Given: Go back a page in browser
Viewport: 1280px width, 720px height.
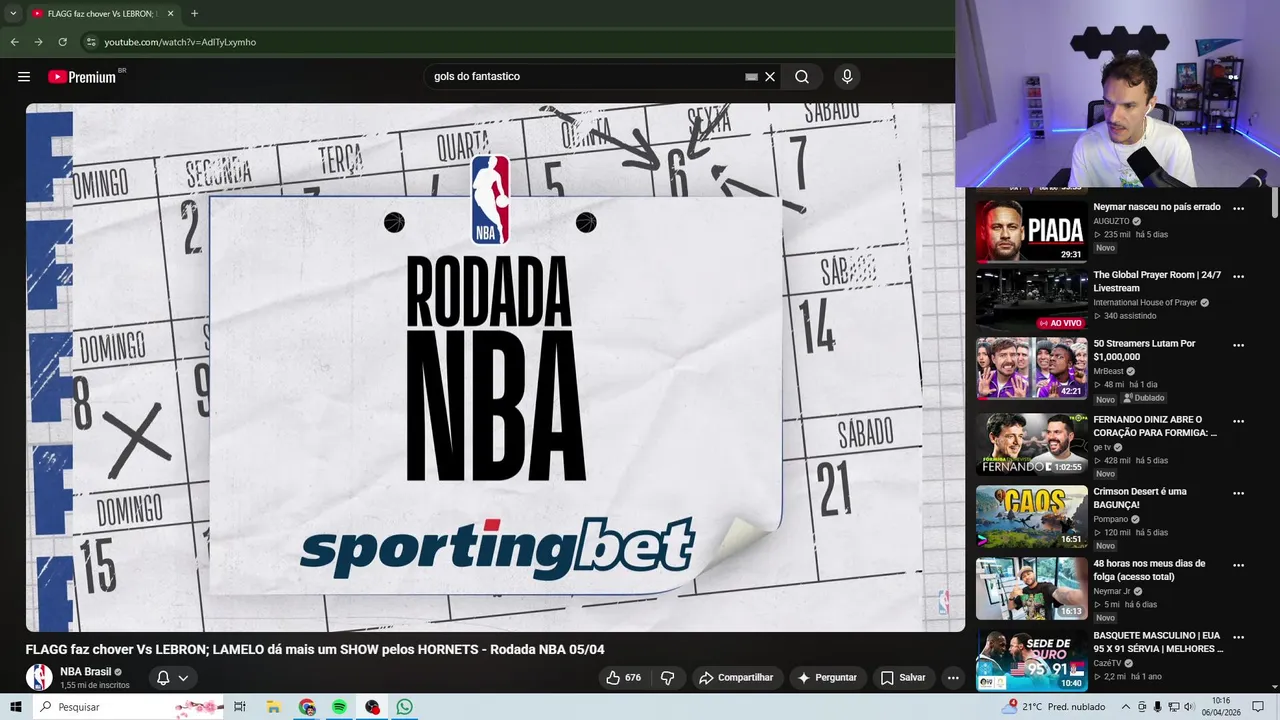Looking at the screenshot, I should pyautogui.click(x=14, y=42).
